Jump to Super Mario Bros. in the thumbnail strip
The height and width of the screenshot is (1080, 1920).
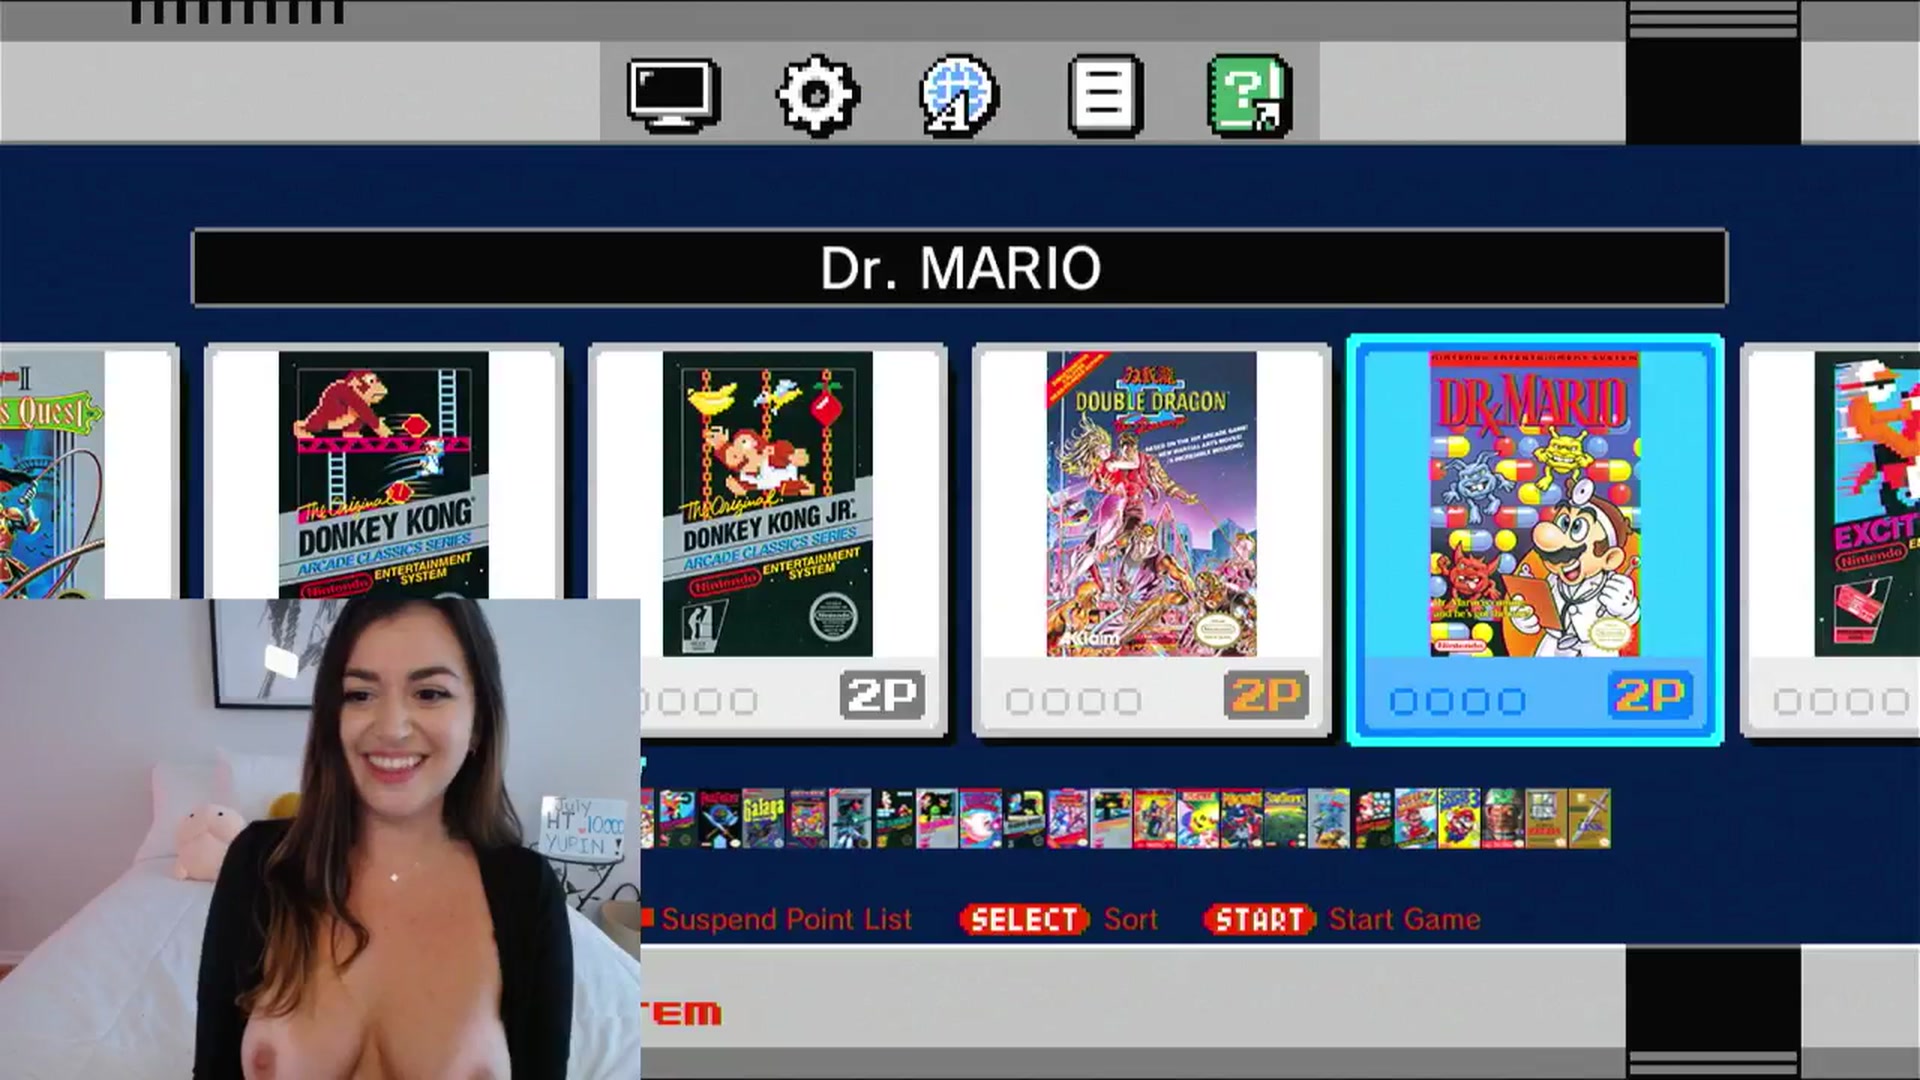[1374, 819]
